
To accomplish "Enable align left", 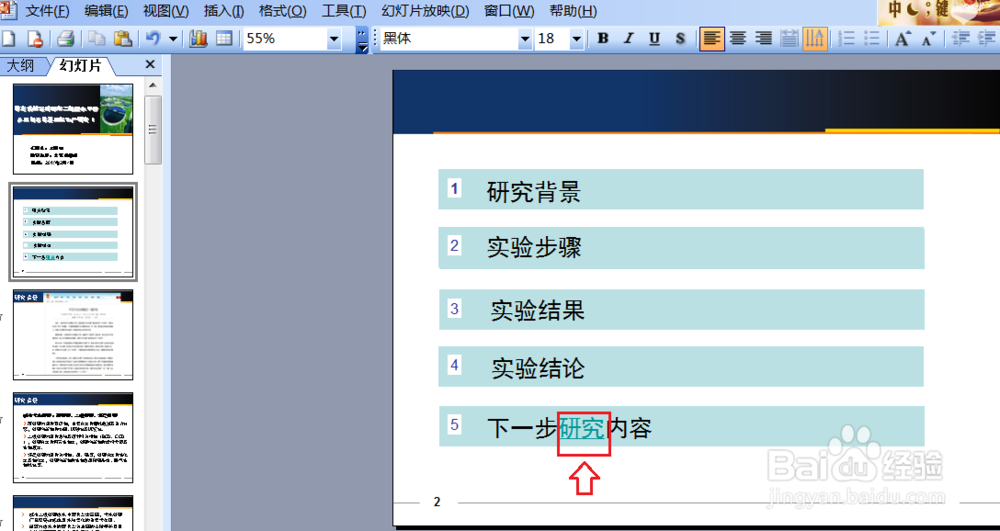I will [x=712, y=39].
